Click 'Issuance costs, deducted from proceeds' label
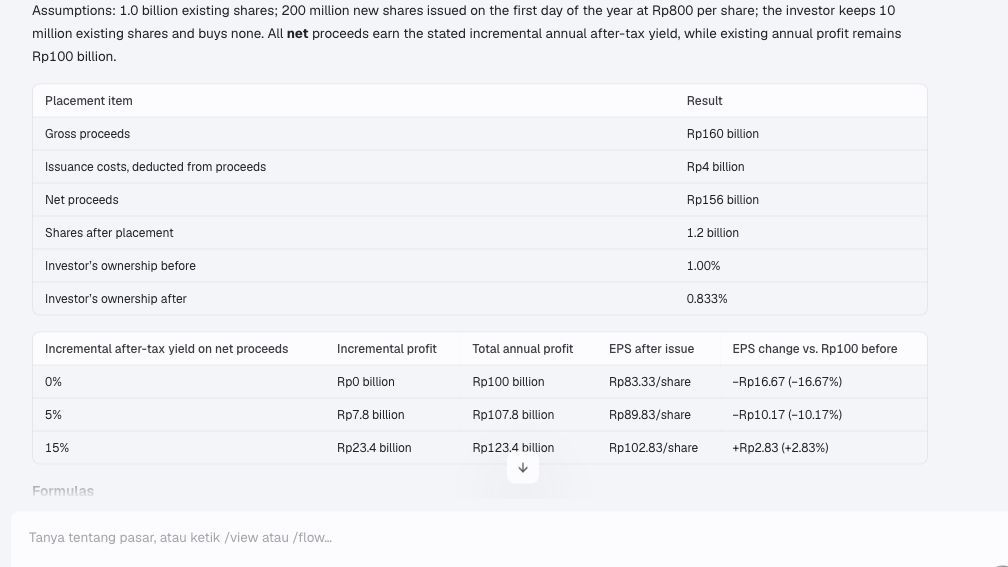The width and height of the screenshot is (1008, 567). [156, 166]
